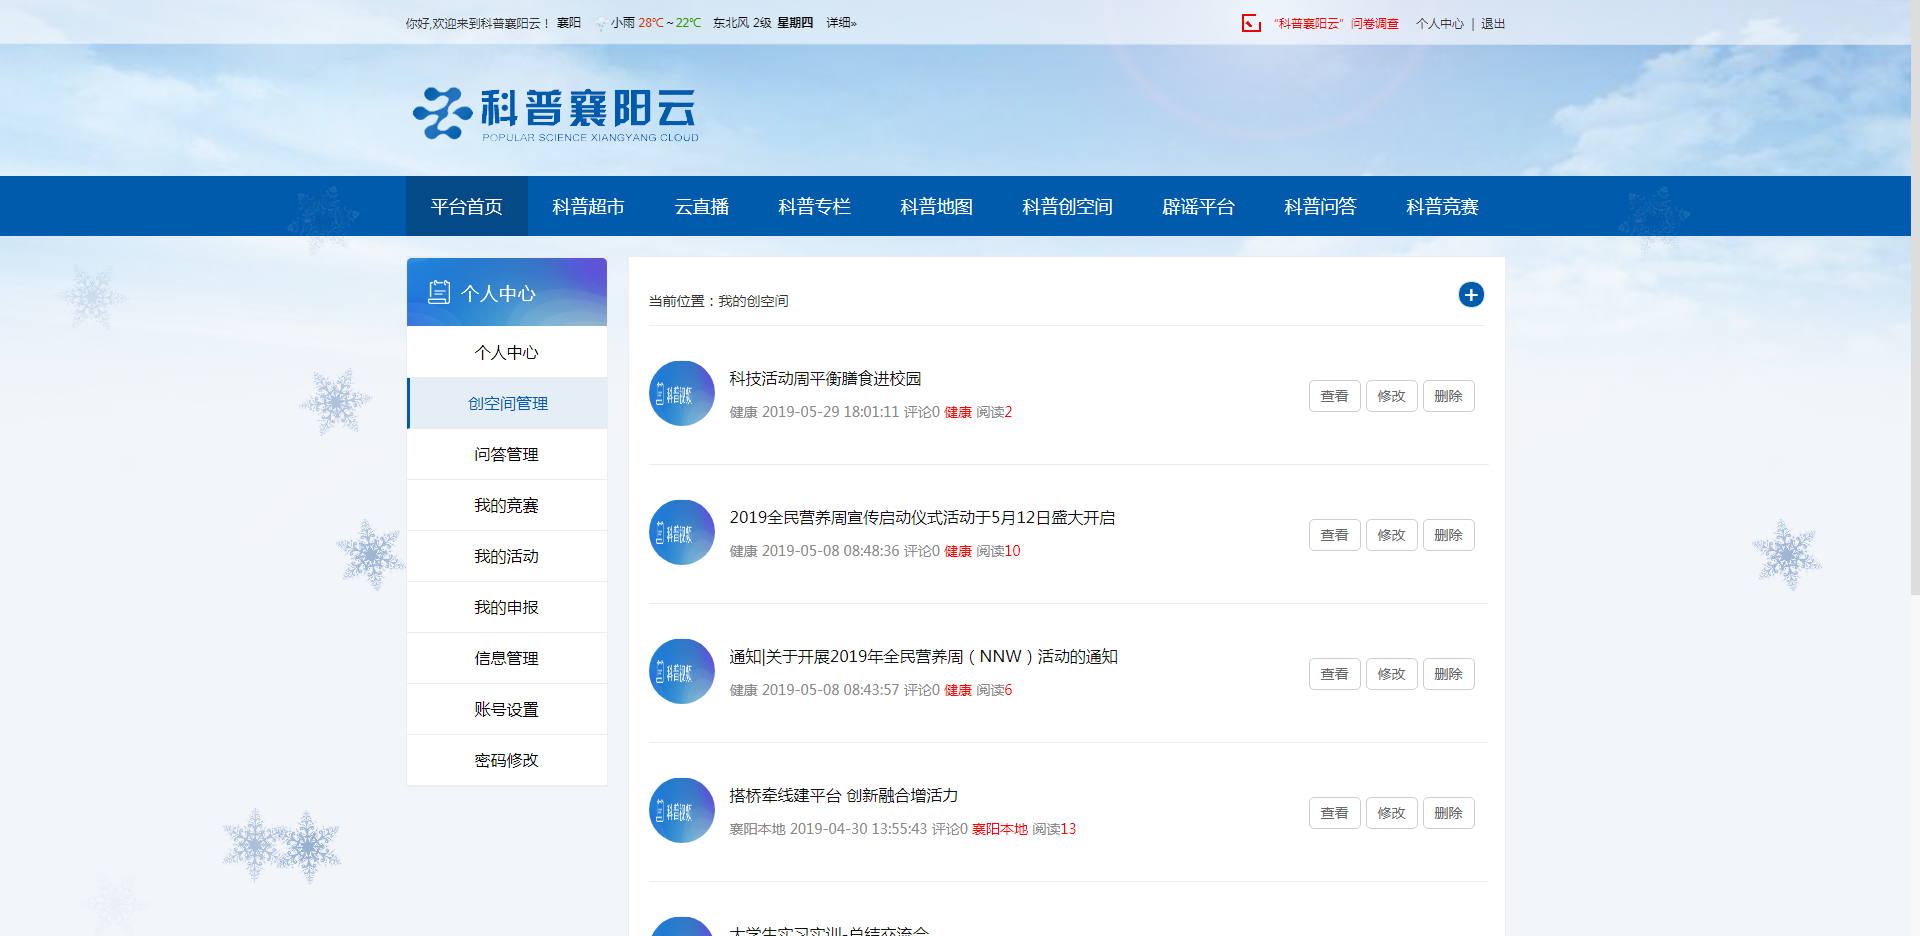1920x936 pixels.
Task: Click the weather icon beside 小雨
Action: point(600,24)
